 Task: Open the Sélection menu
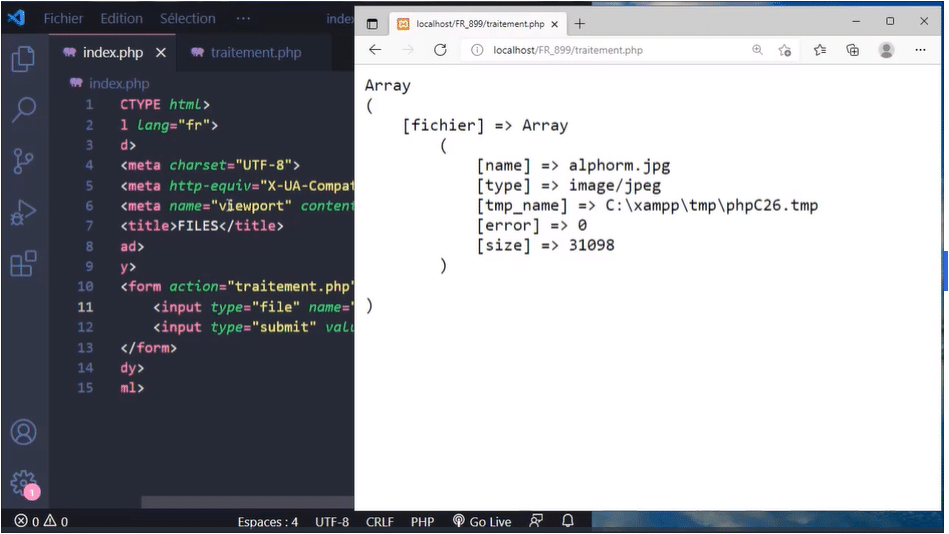188,19
